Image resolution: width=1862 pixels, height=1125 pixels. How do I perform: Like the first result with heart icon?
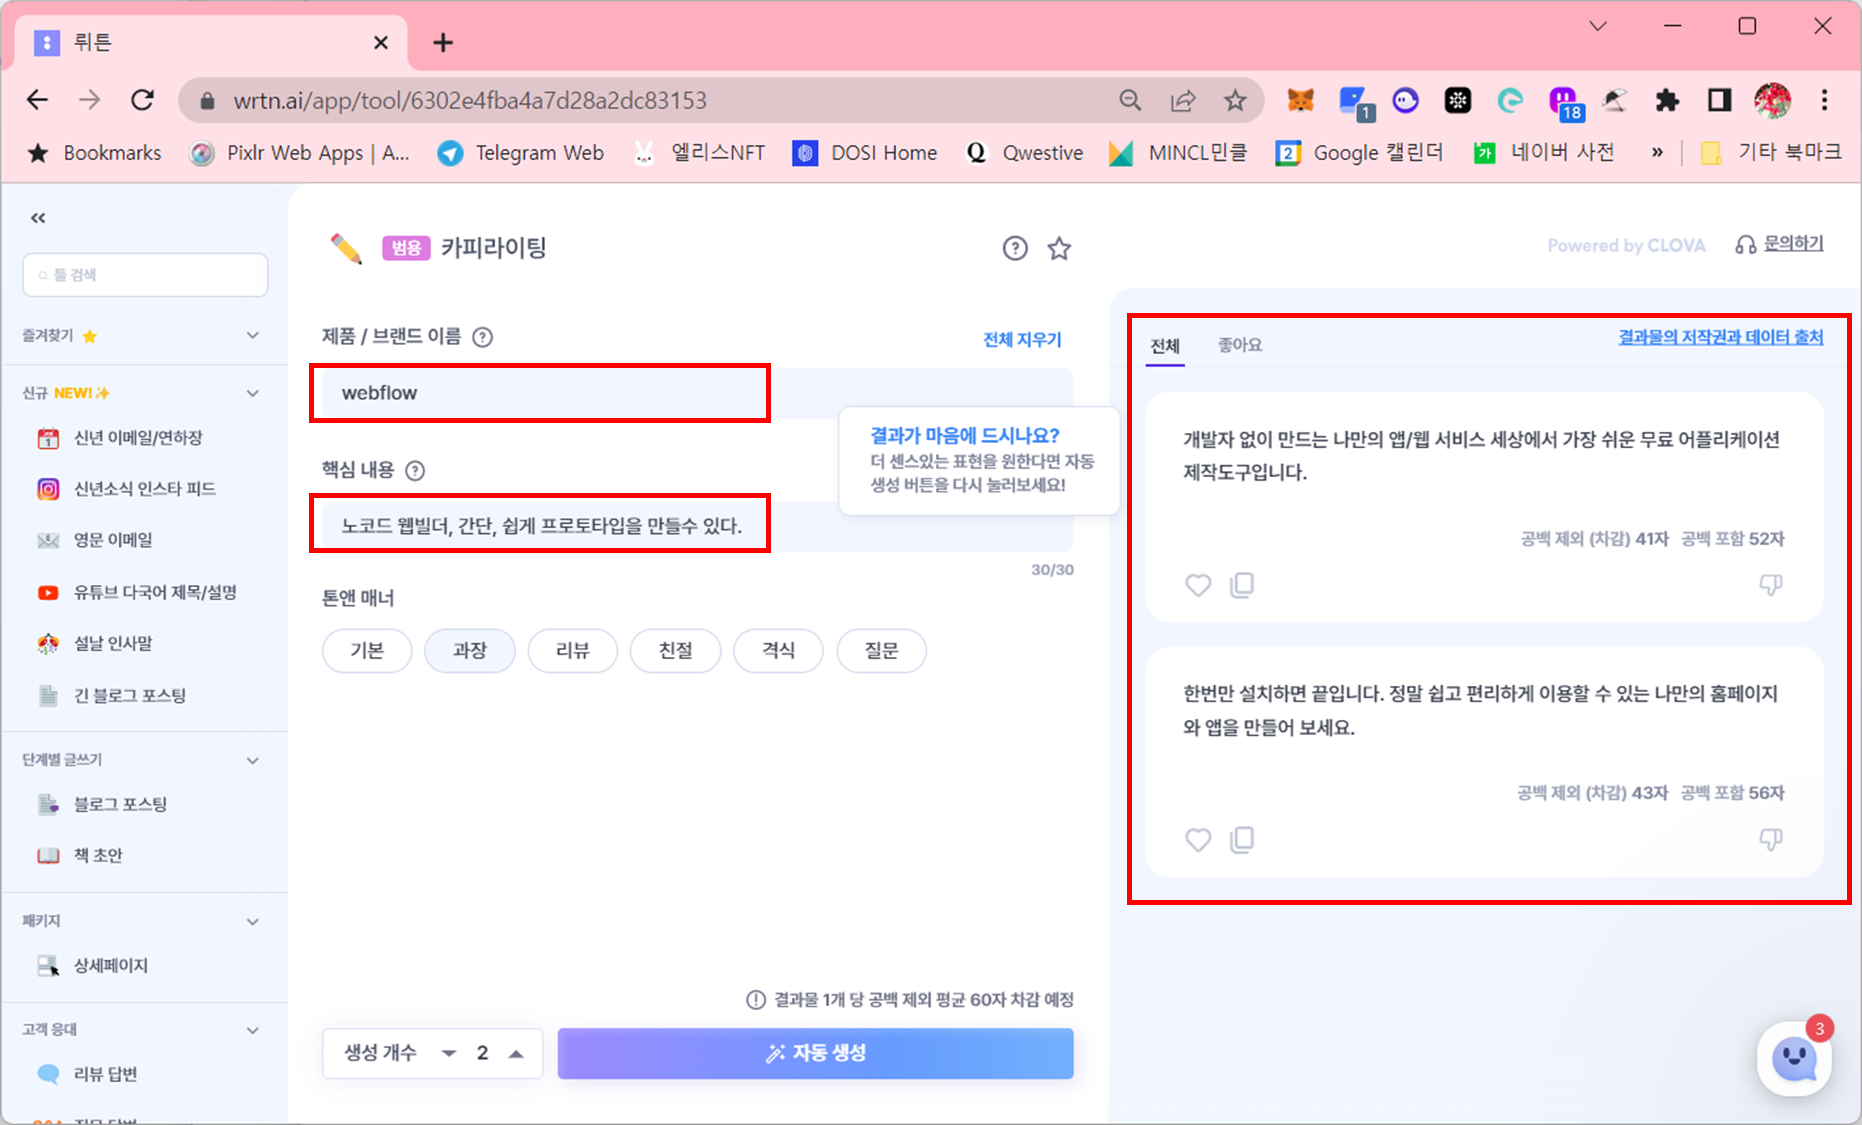click(1198, 585)
